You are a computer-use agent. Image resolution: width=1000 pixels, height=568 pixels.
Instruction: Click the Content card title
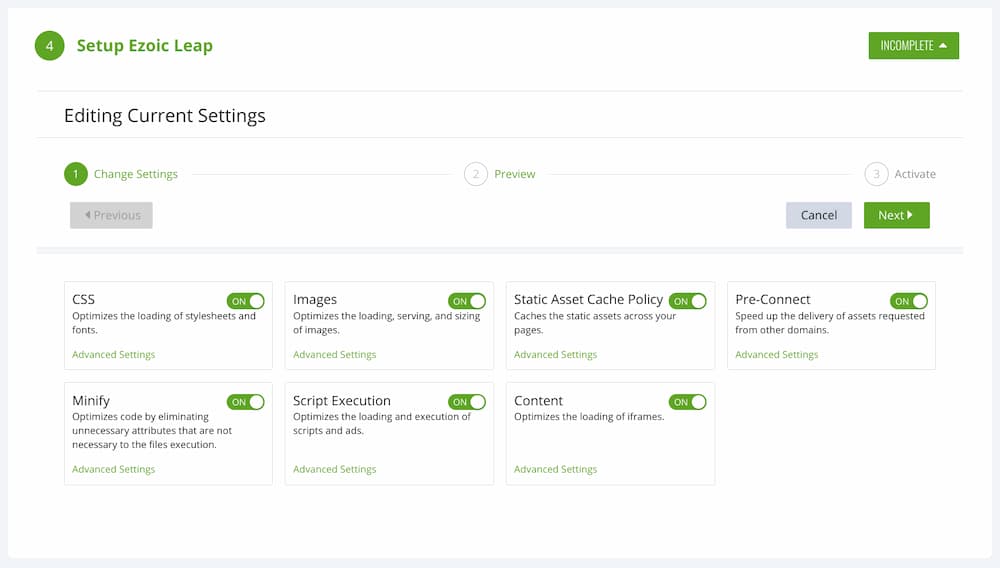coord(538,401)
